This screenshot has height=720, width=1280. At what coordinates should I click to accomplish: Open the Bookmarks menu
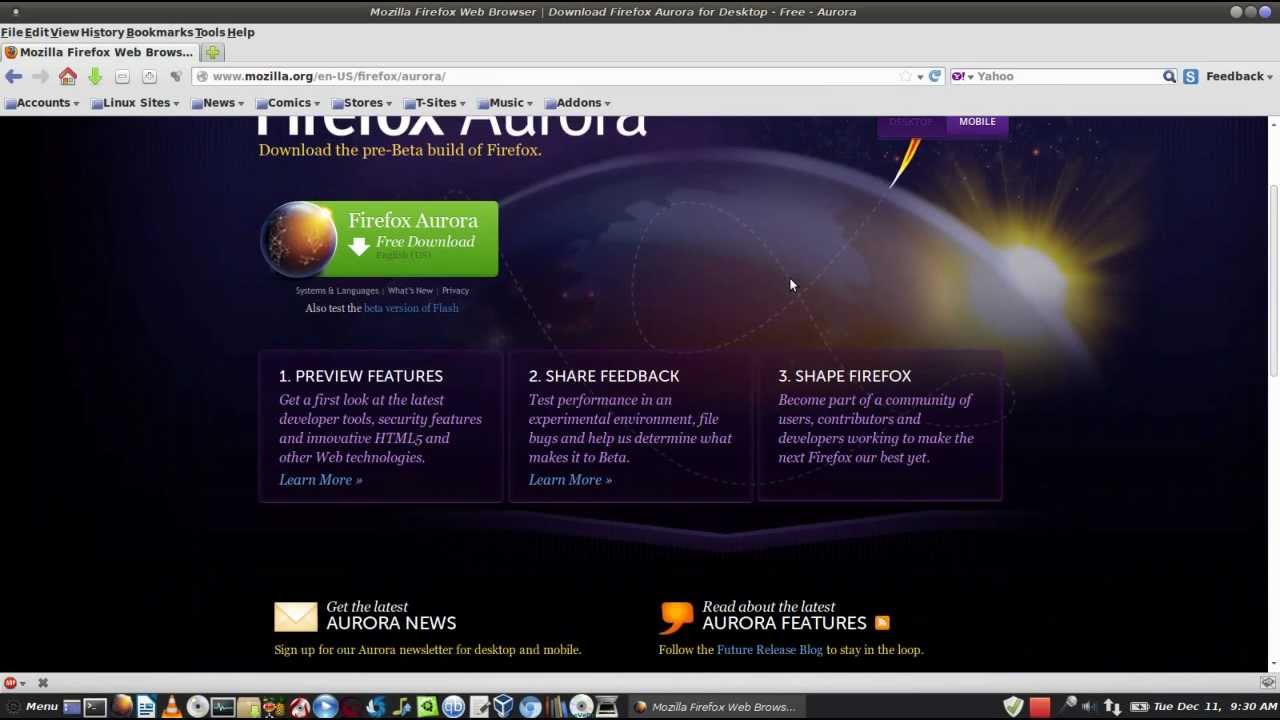tap(160, 32)
